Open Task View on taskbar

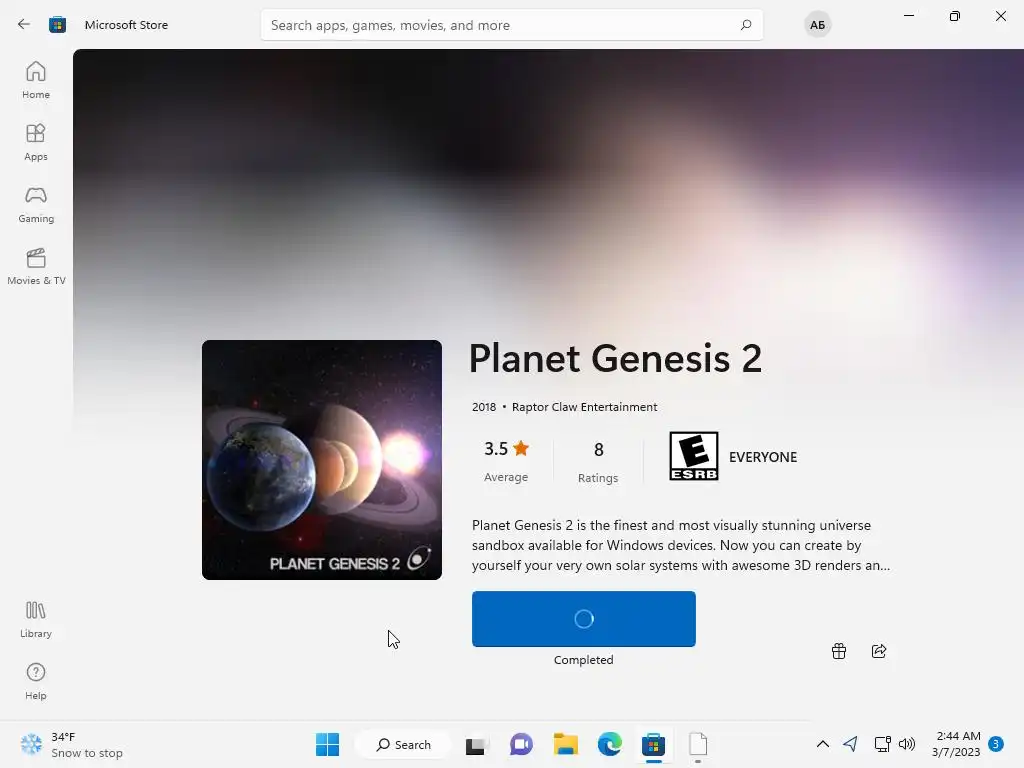tap(477, 744)
